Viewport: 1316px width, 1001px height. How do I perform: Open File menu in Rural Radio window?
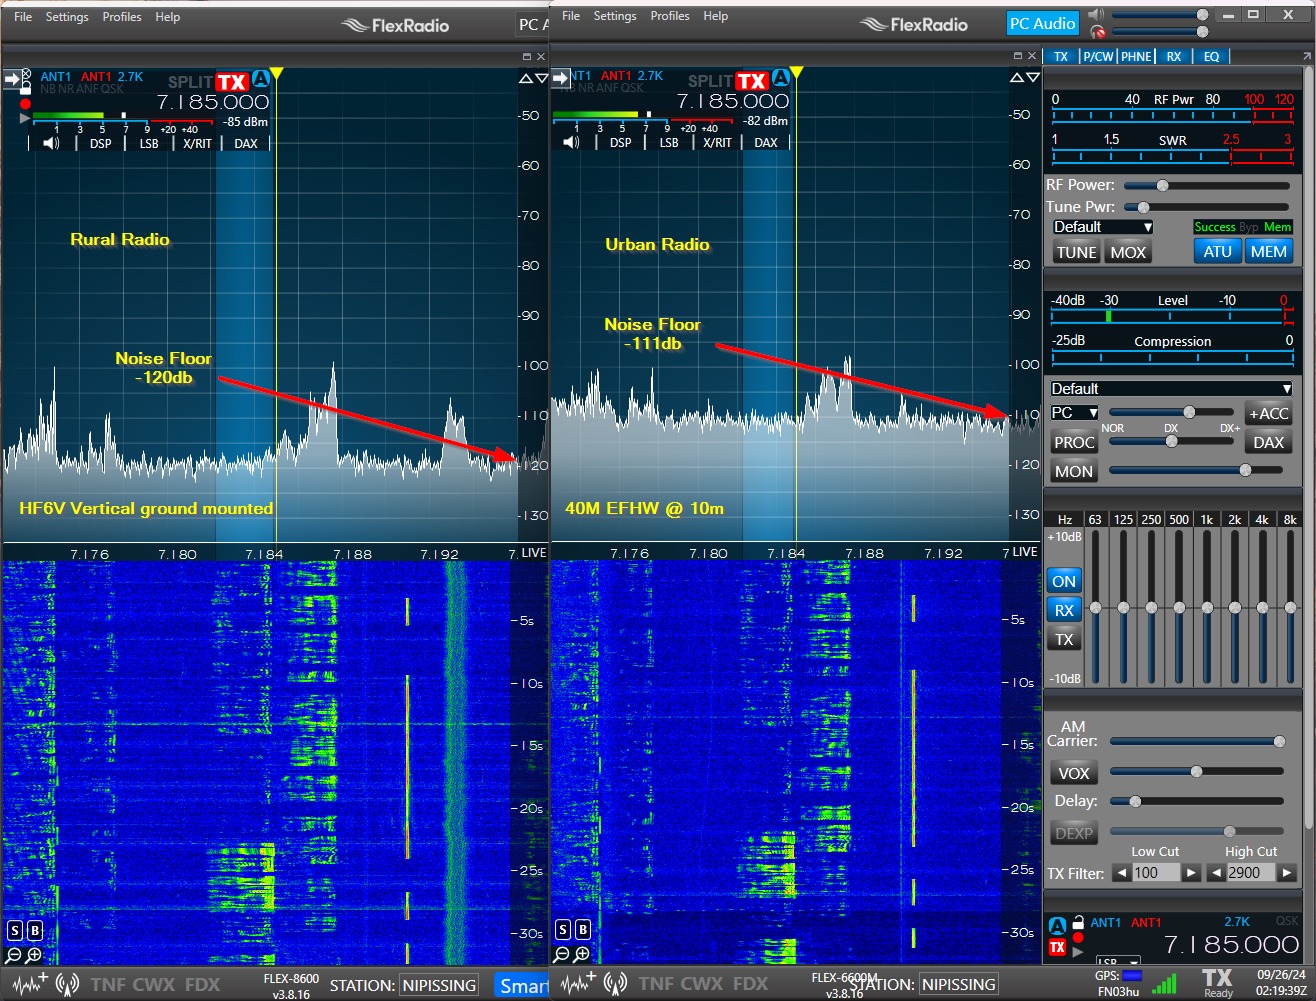click(23, 17)
